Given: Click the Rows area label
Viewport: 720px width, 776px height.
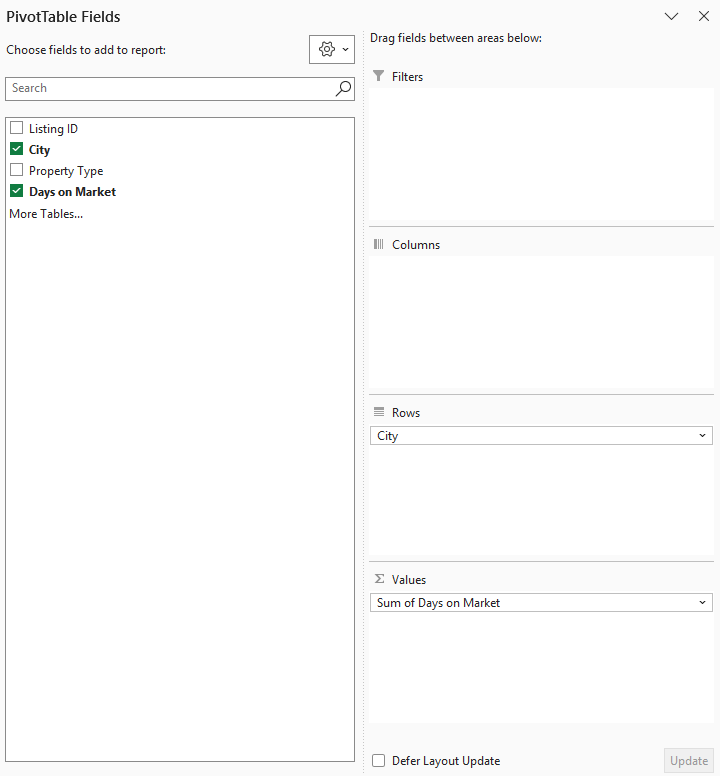Looking at the screenshot, I should pos(406,412).
